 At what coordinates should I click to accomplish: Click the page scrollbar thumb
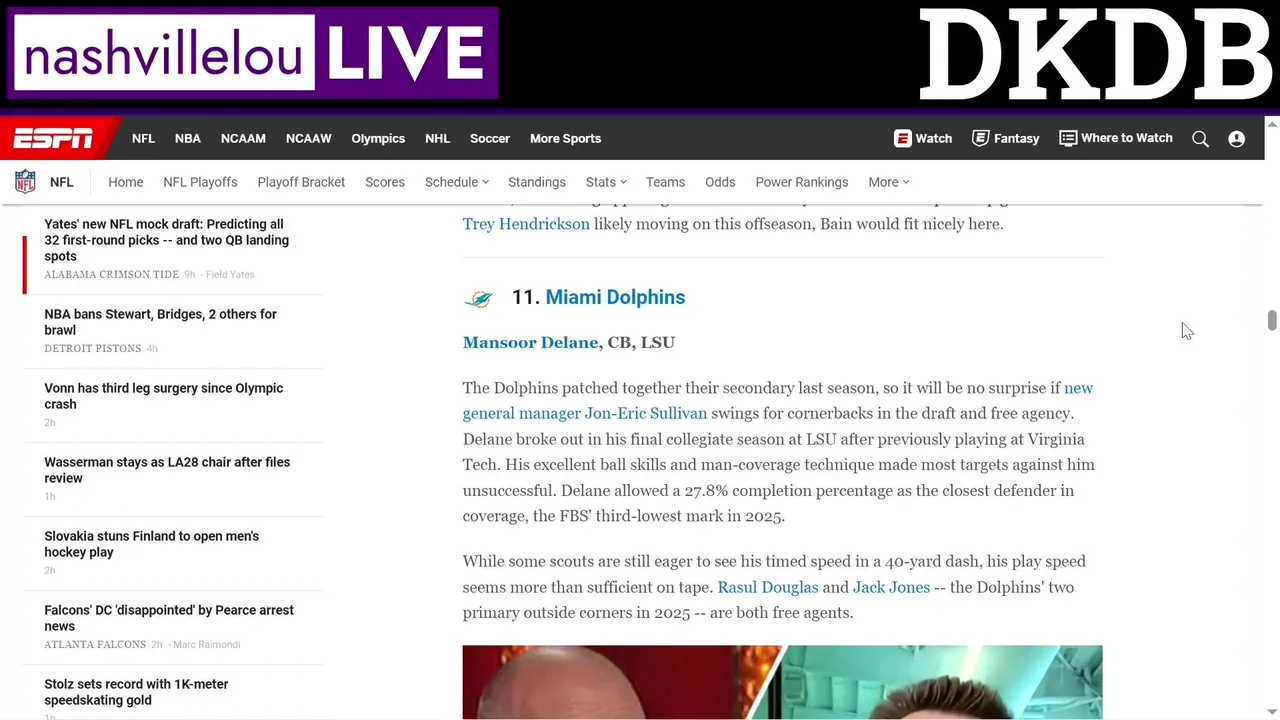click(1272, 320)
